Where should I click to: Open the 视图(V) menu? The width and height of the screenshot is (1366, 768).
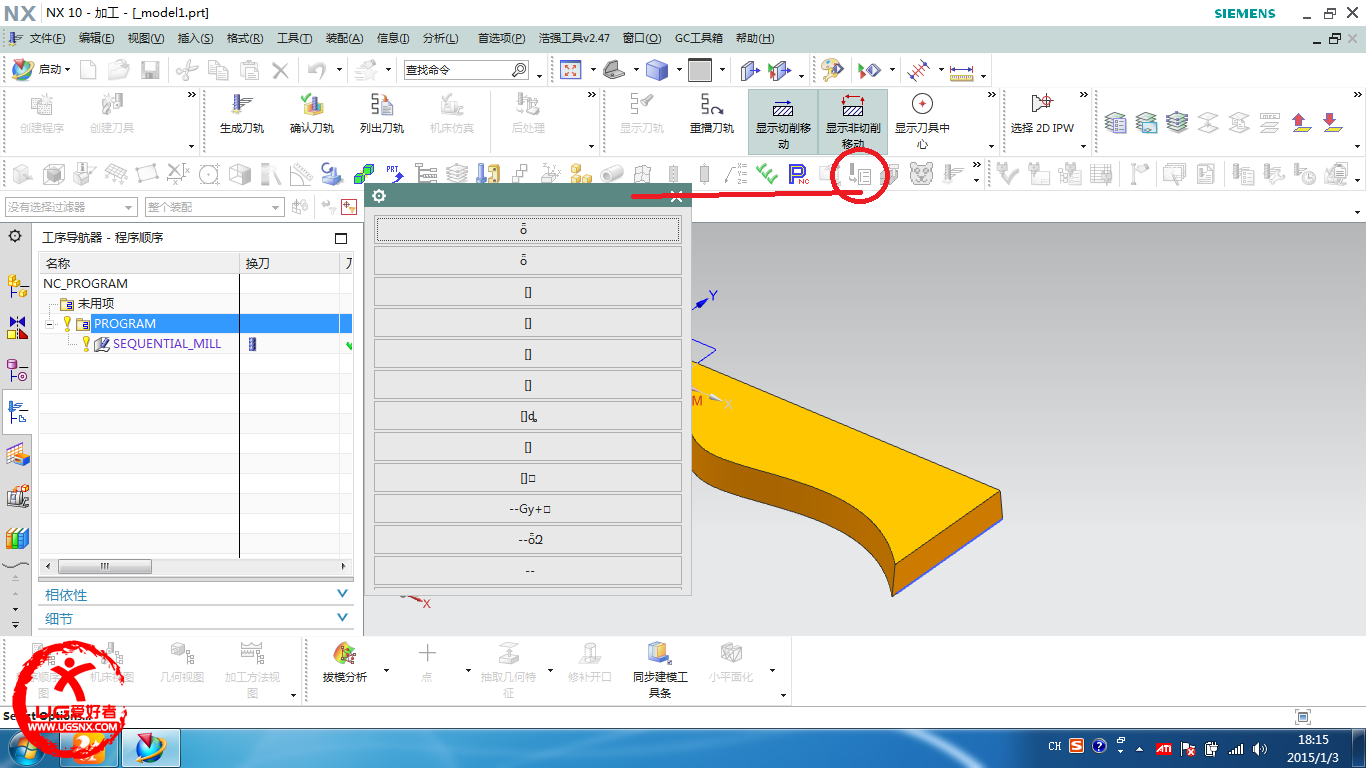pyautogui.click(x=146, y=38)
